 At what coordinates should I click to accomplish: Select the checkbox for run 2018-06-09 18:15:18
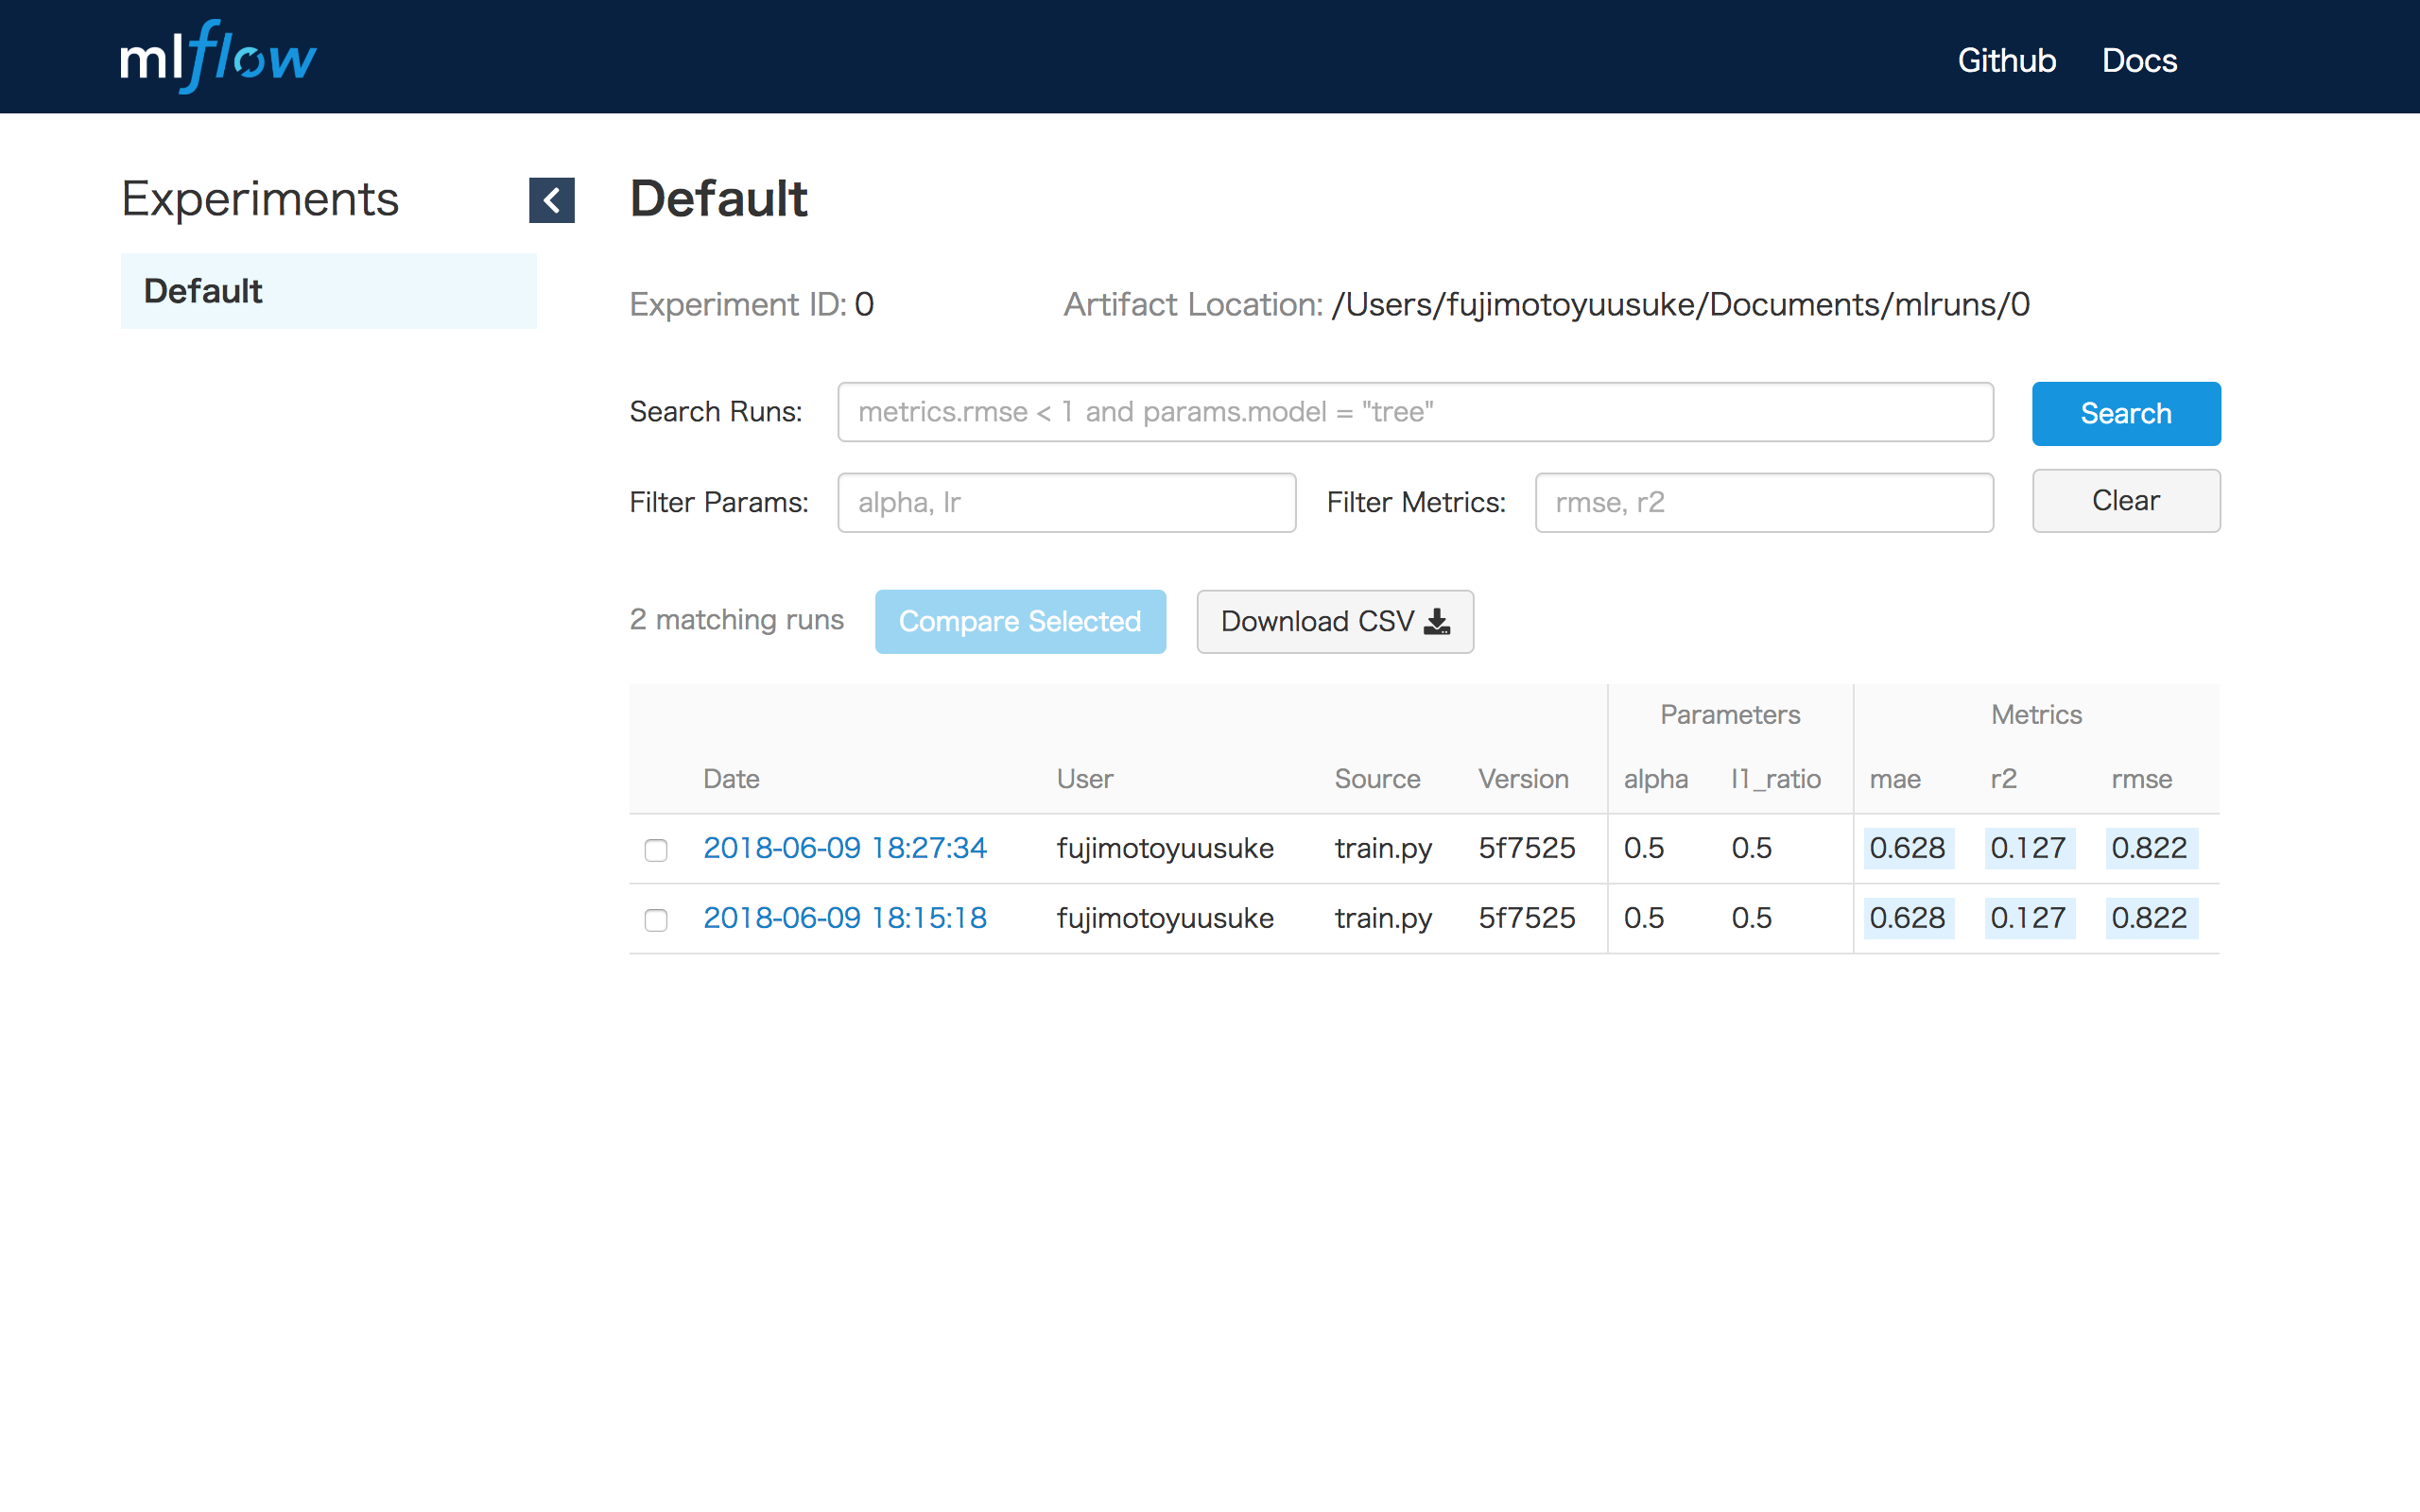(656, 920)
